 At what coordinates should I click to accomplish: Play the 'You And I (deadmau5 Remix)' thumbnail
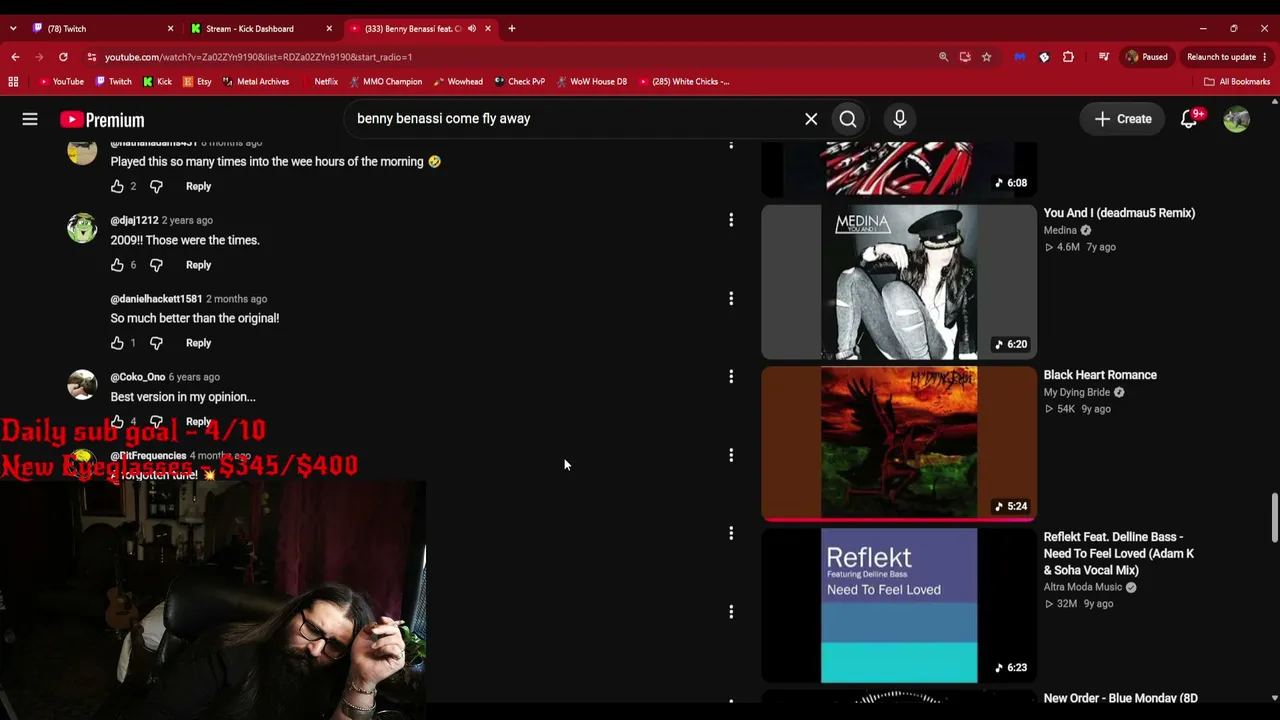[899, 282]
